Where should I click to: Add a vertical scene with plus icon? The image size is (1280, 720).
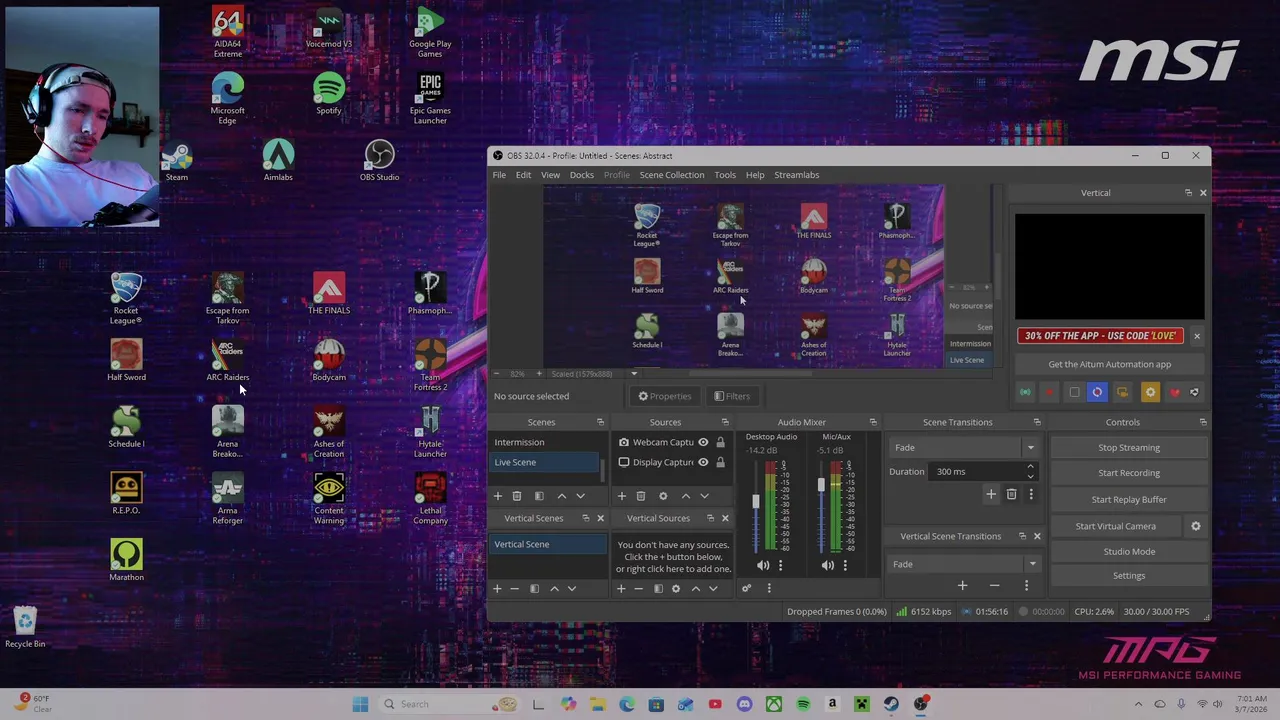[497, 588]
